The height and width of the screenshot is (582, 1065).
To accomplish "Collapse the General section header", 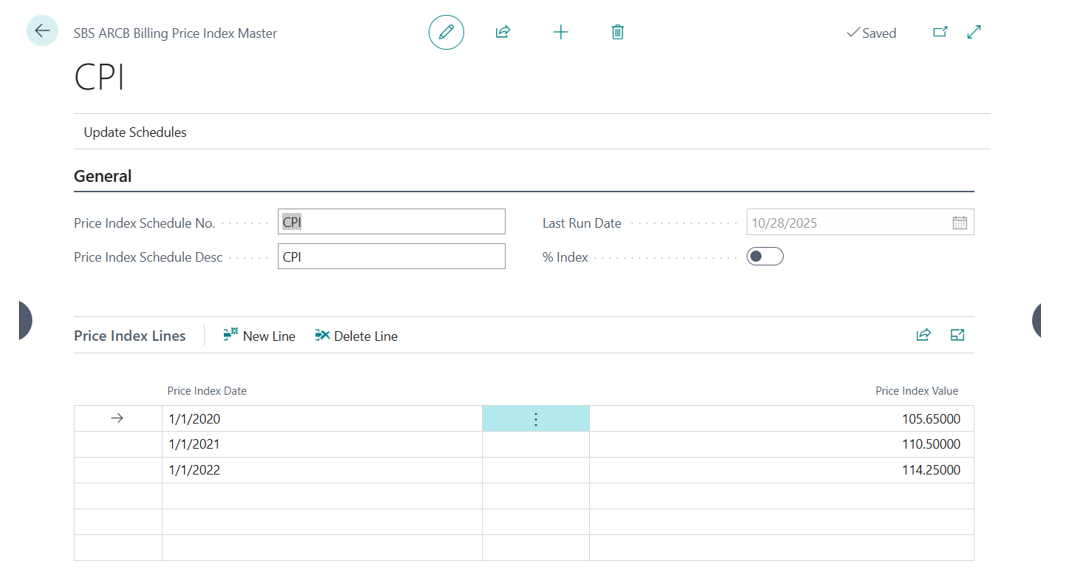I will [x=103, y=176].
